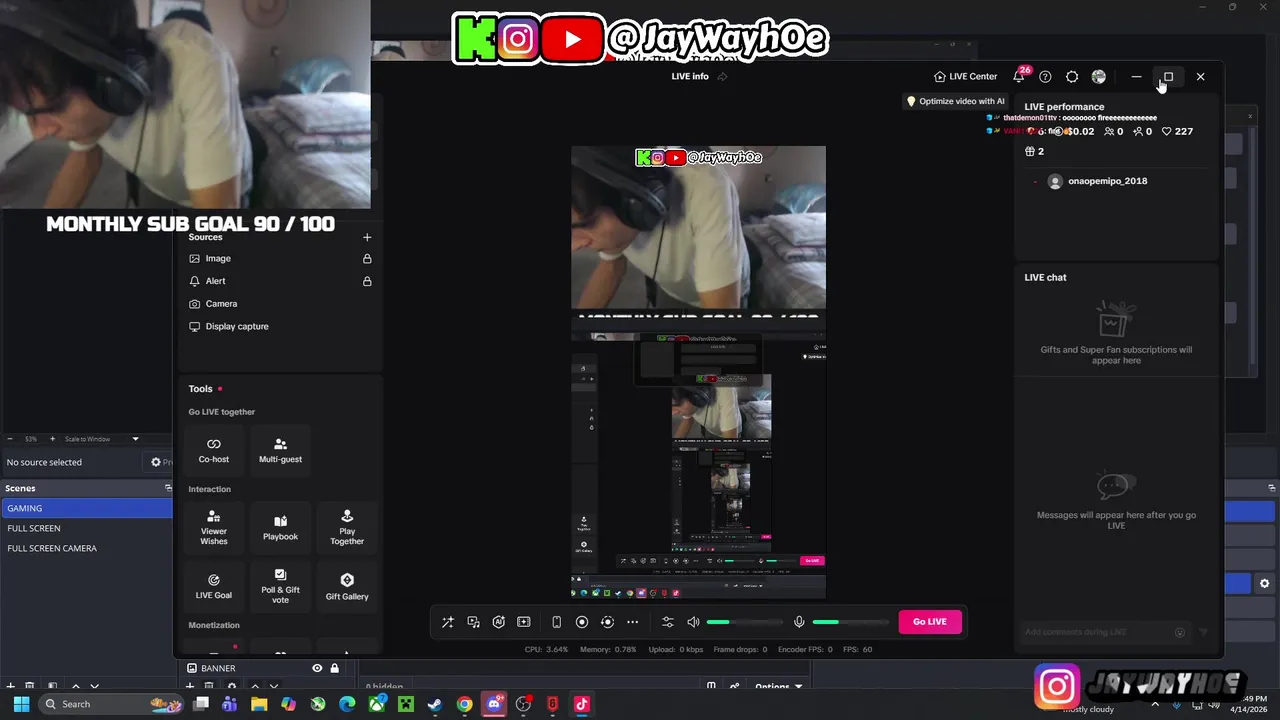Select the GAMING scene in OBS
This screenshot has width=1280, height=720.
point(87,508)
